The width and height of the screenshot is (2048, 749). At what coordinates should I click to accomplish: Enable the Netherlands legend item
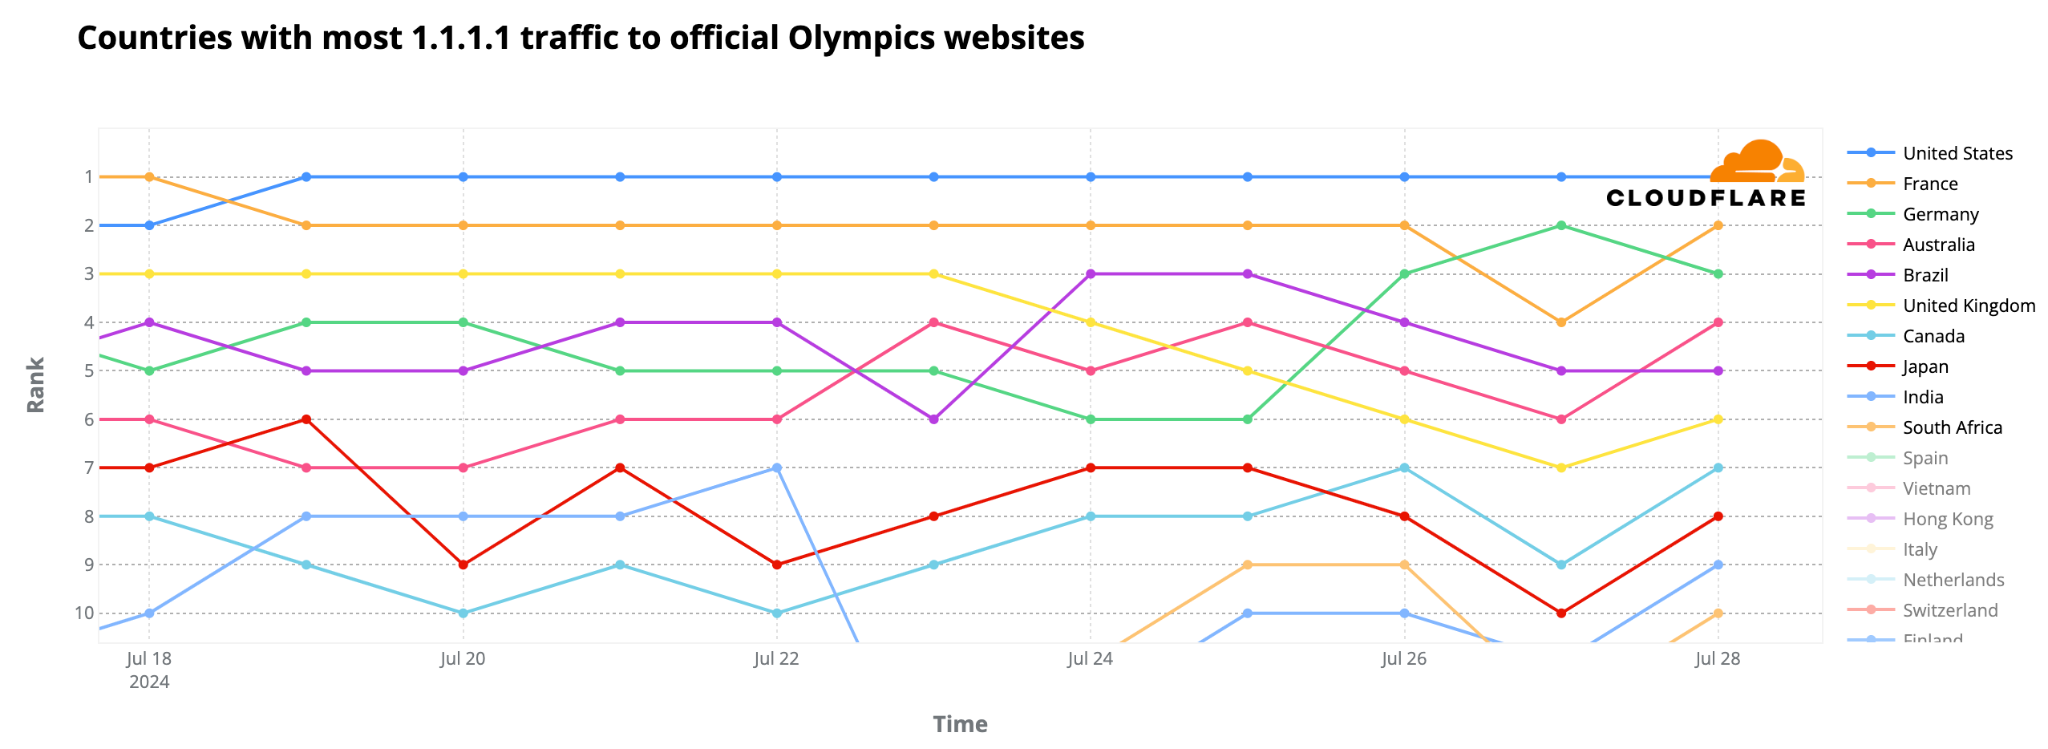tap(1953, 580)
